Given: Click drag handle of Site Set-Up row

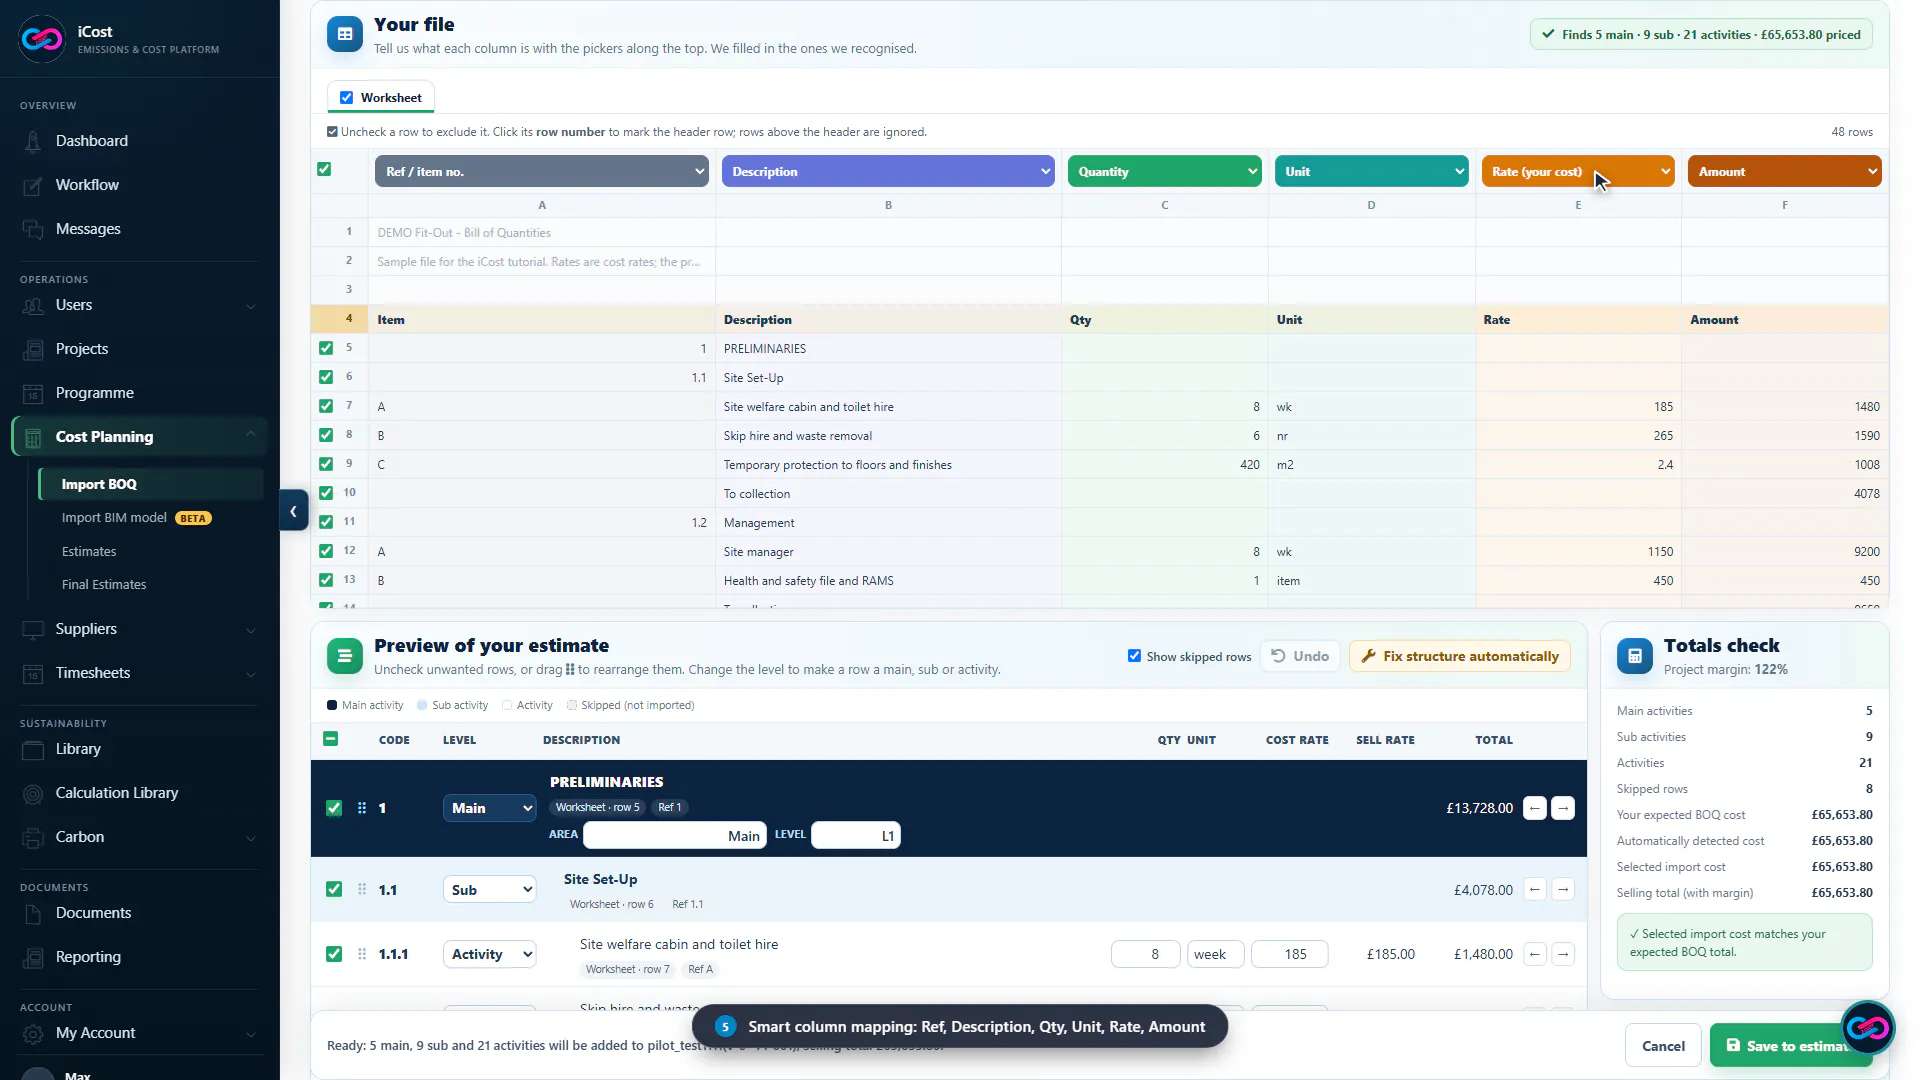Looking at the screenshot, I should tap(362, 889).
